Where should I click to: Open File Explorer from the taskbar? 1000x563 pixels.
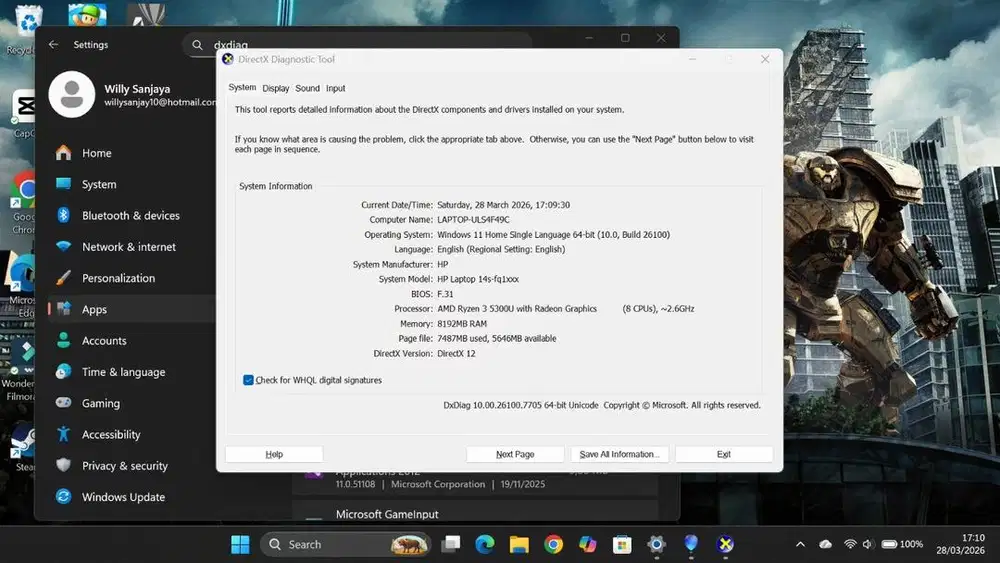pos(519,545)
